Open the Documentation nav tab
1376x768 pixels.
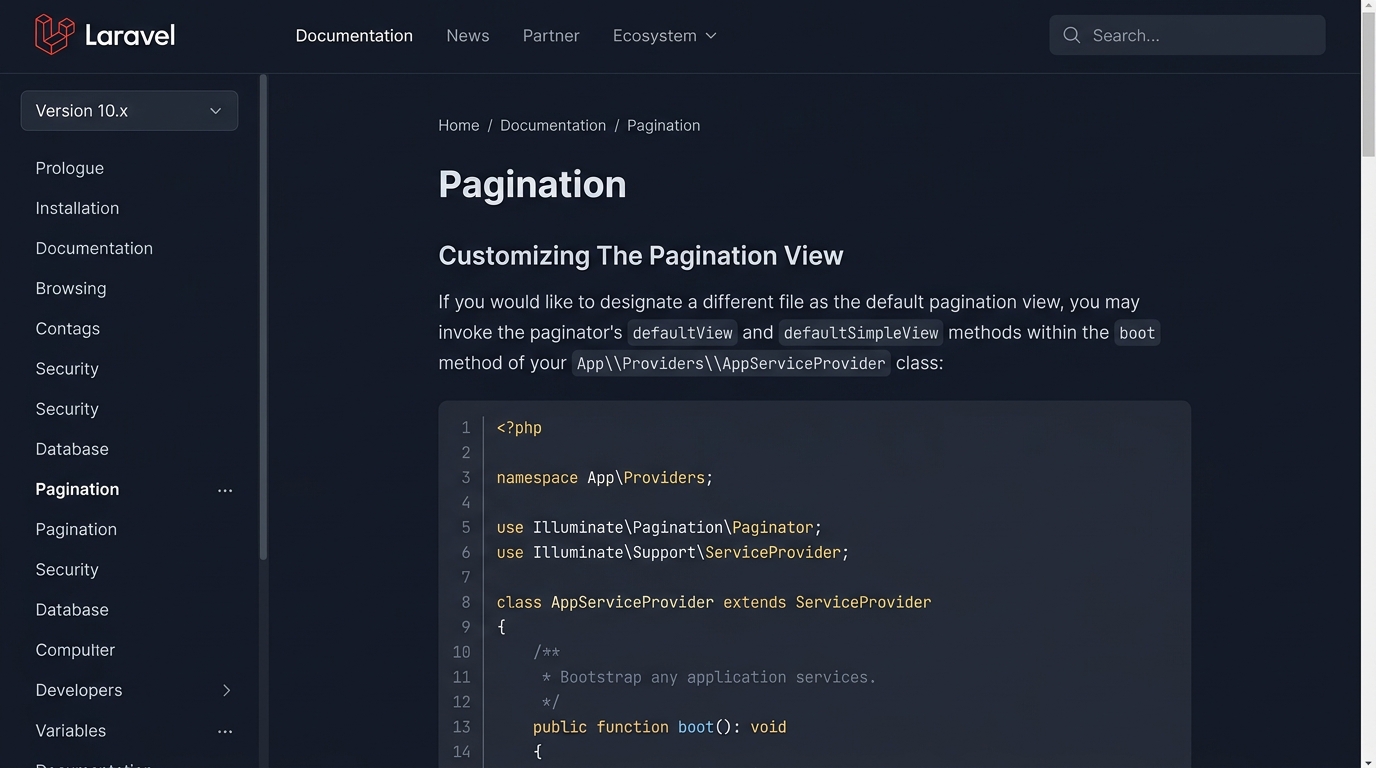point(354,36)
